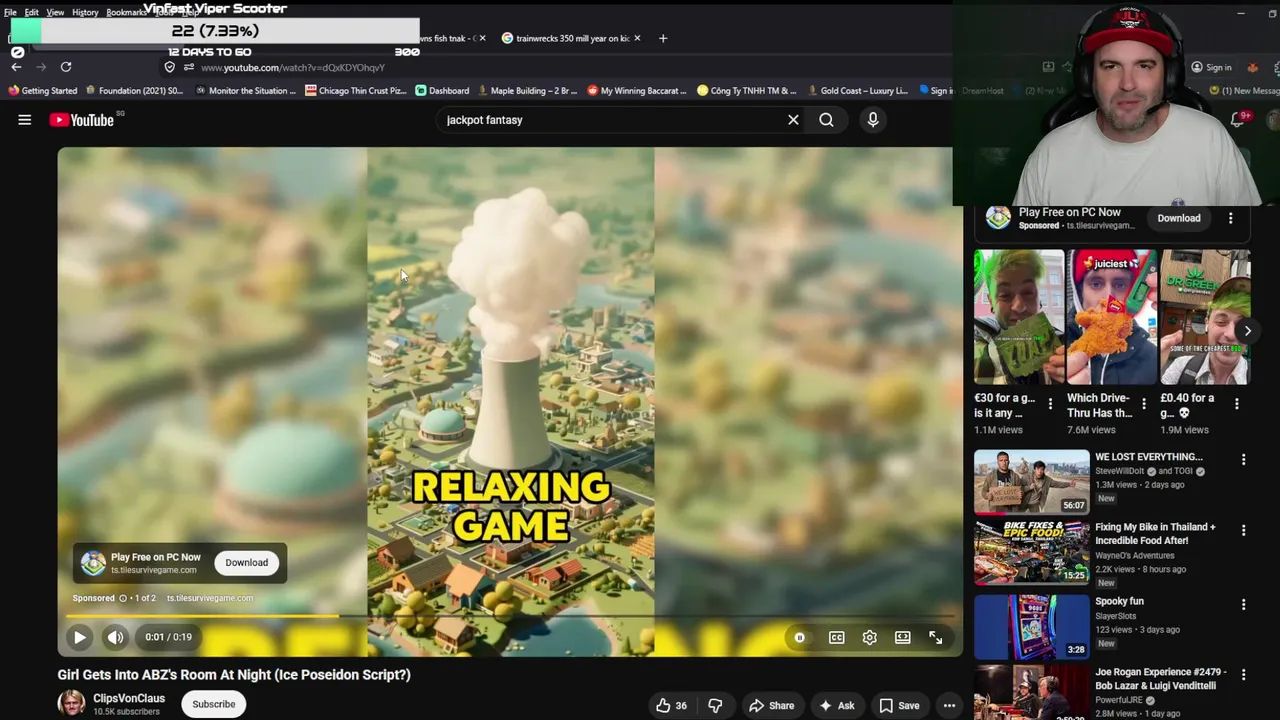Show next Shorts using the right chevron

coord(1247,331)
